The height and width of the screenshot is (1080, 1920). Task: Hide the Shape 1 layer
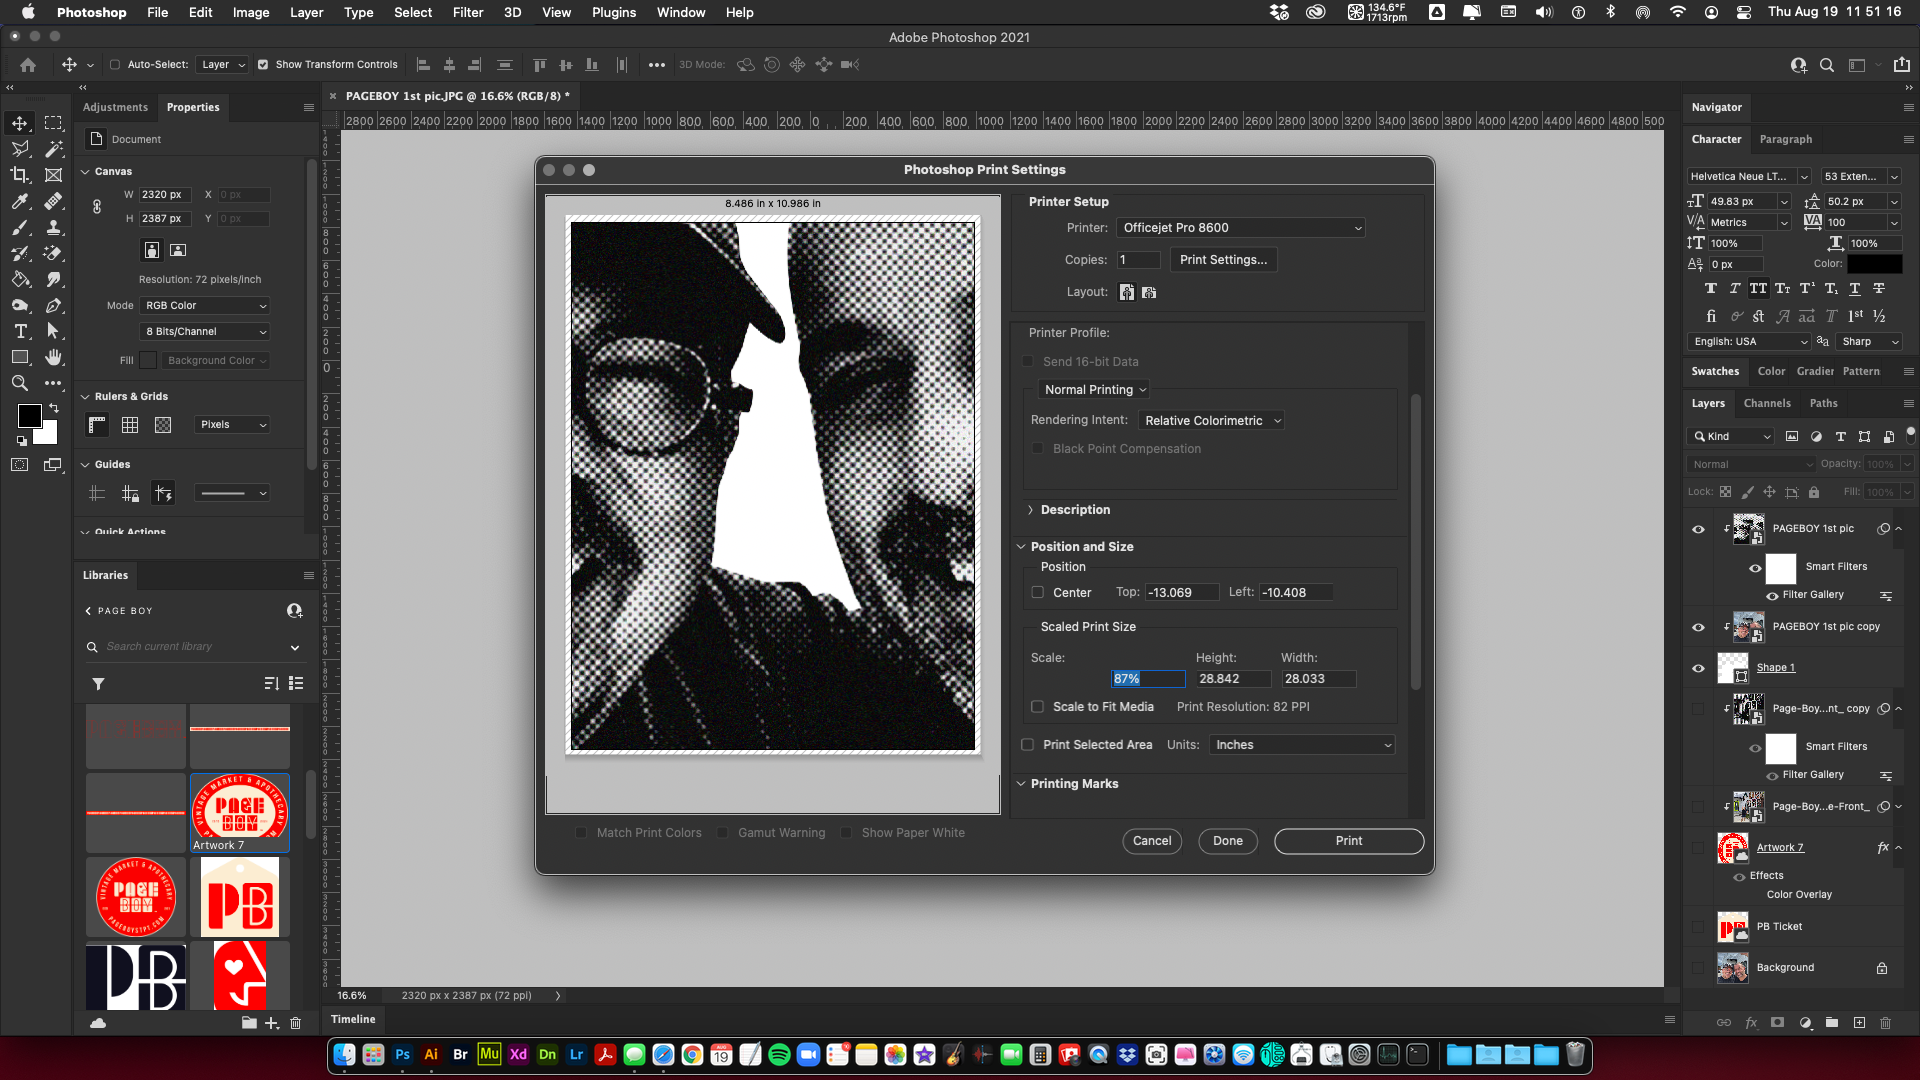click(1698, 668)
